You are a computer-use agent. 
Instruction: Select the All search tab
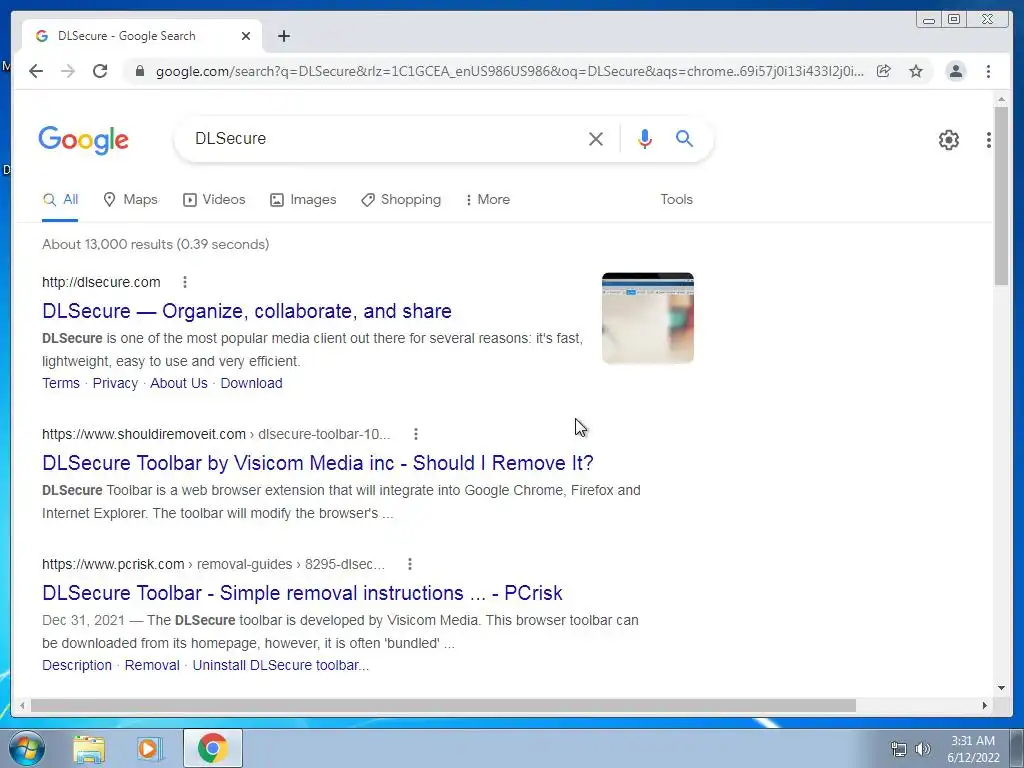[x=60, y=200]
